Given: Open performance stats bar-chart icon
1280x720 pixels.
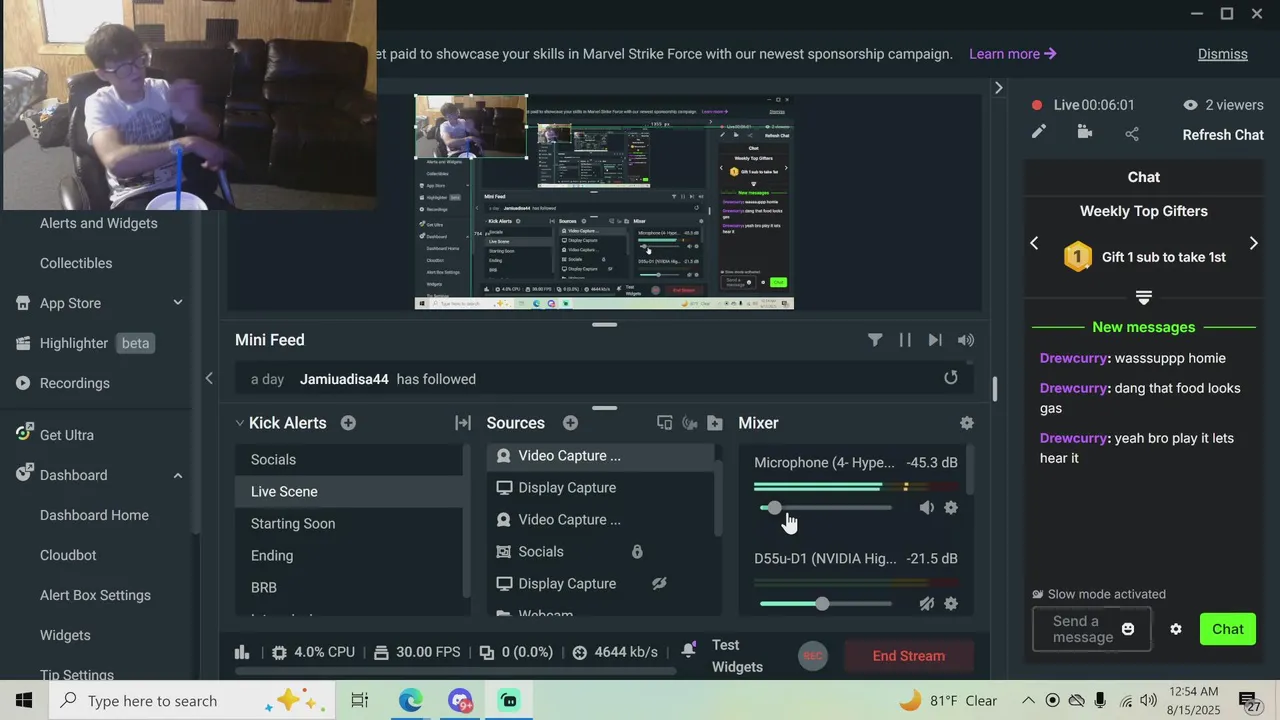Looking at the screenshot, I should [242, 652].
